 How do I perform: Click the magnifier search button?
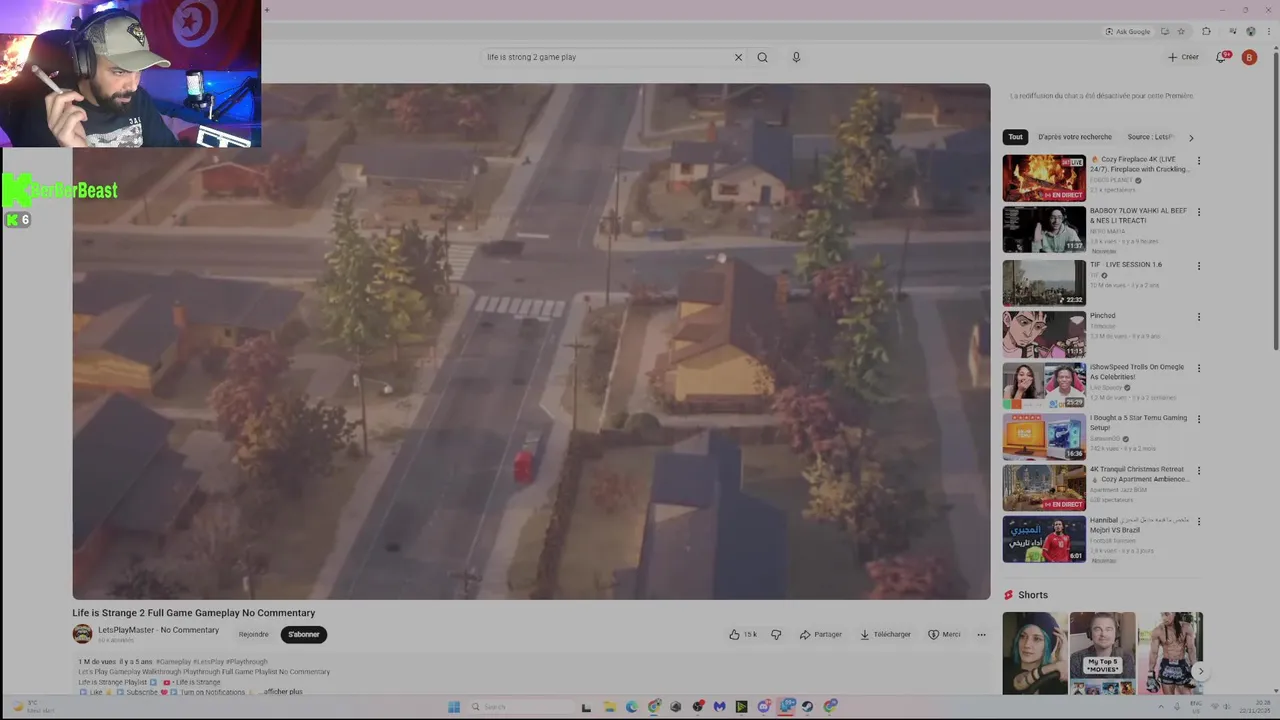(x=762, y=57)
